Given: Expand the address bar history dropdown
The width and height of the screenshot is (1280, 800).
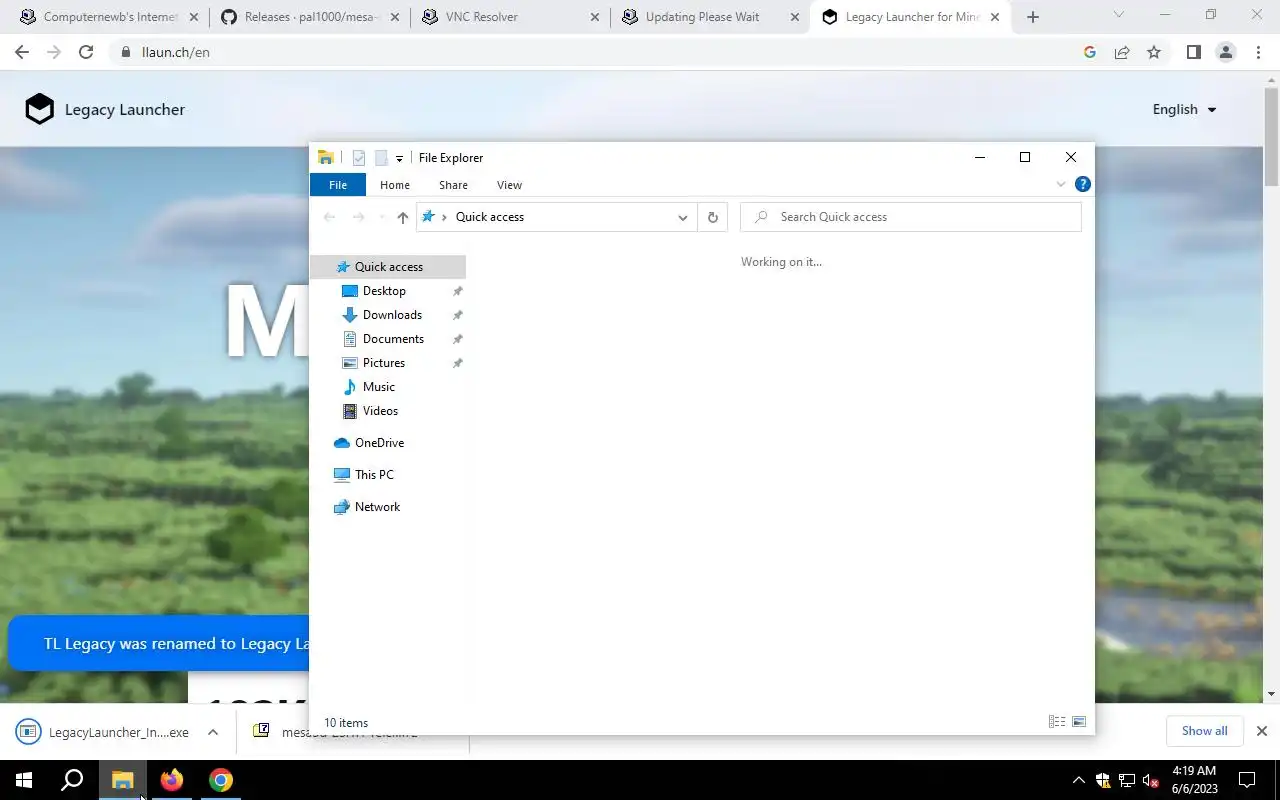Looking at the screenshot, I should click(683, 217).
